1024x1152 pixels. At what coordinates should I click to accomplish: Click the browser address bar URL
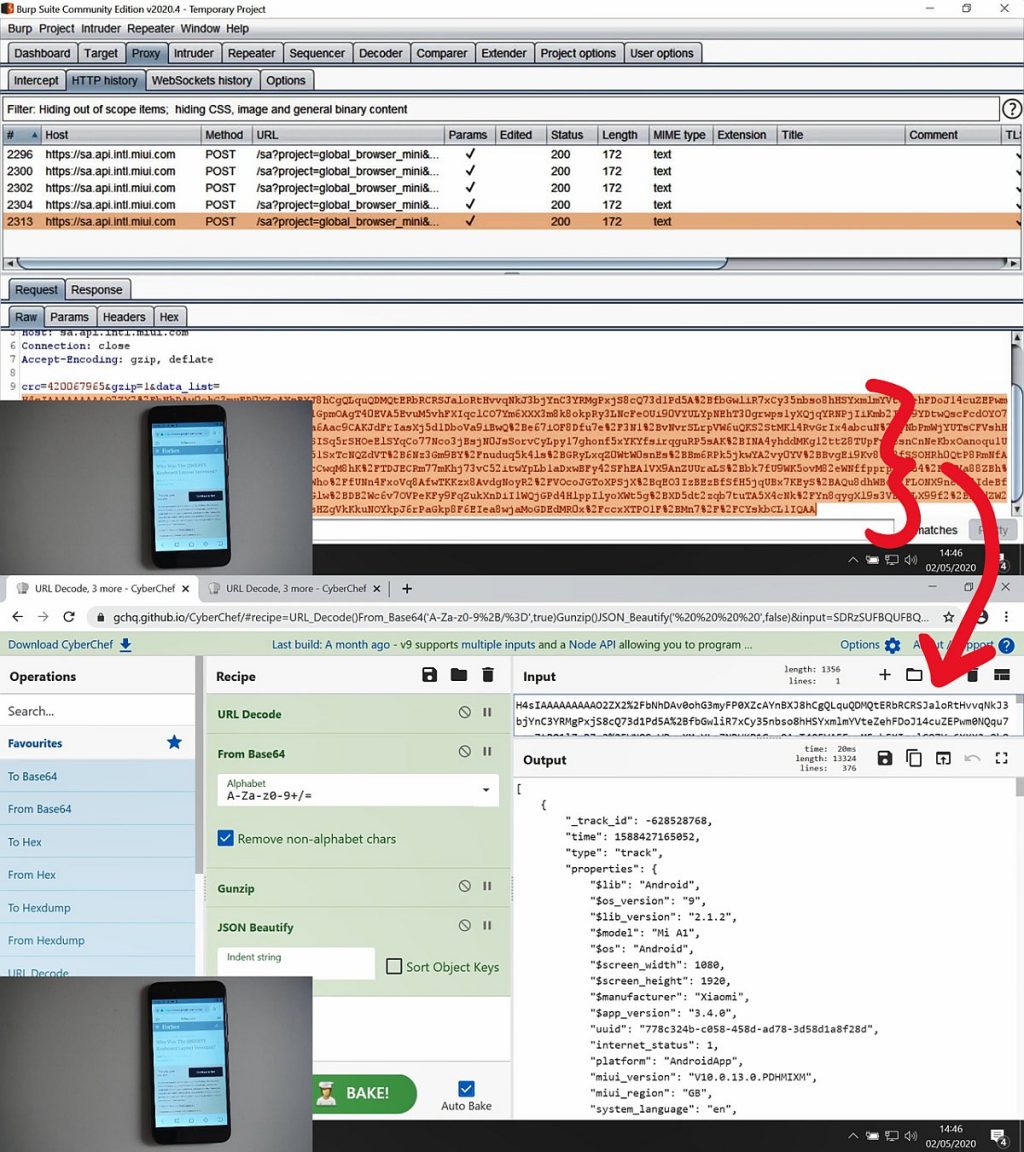point(522,617)
